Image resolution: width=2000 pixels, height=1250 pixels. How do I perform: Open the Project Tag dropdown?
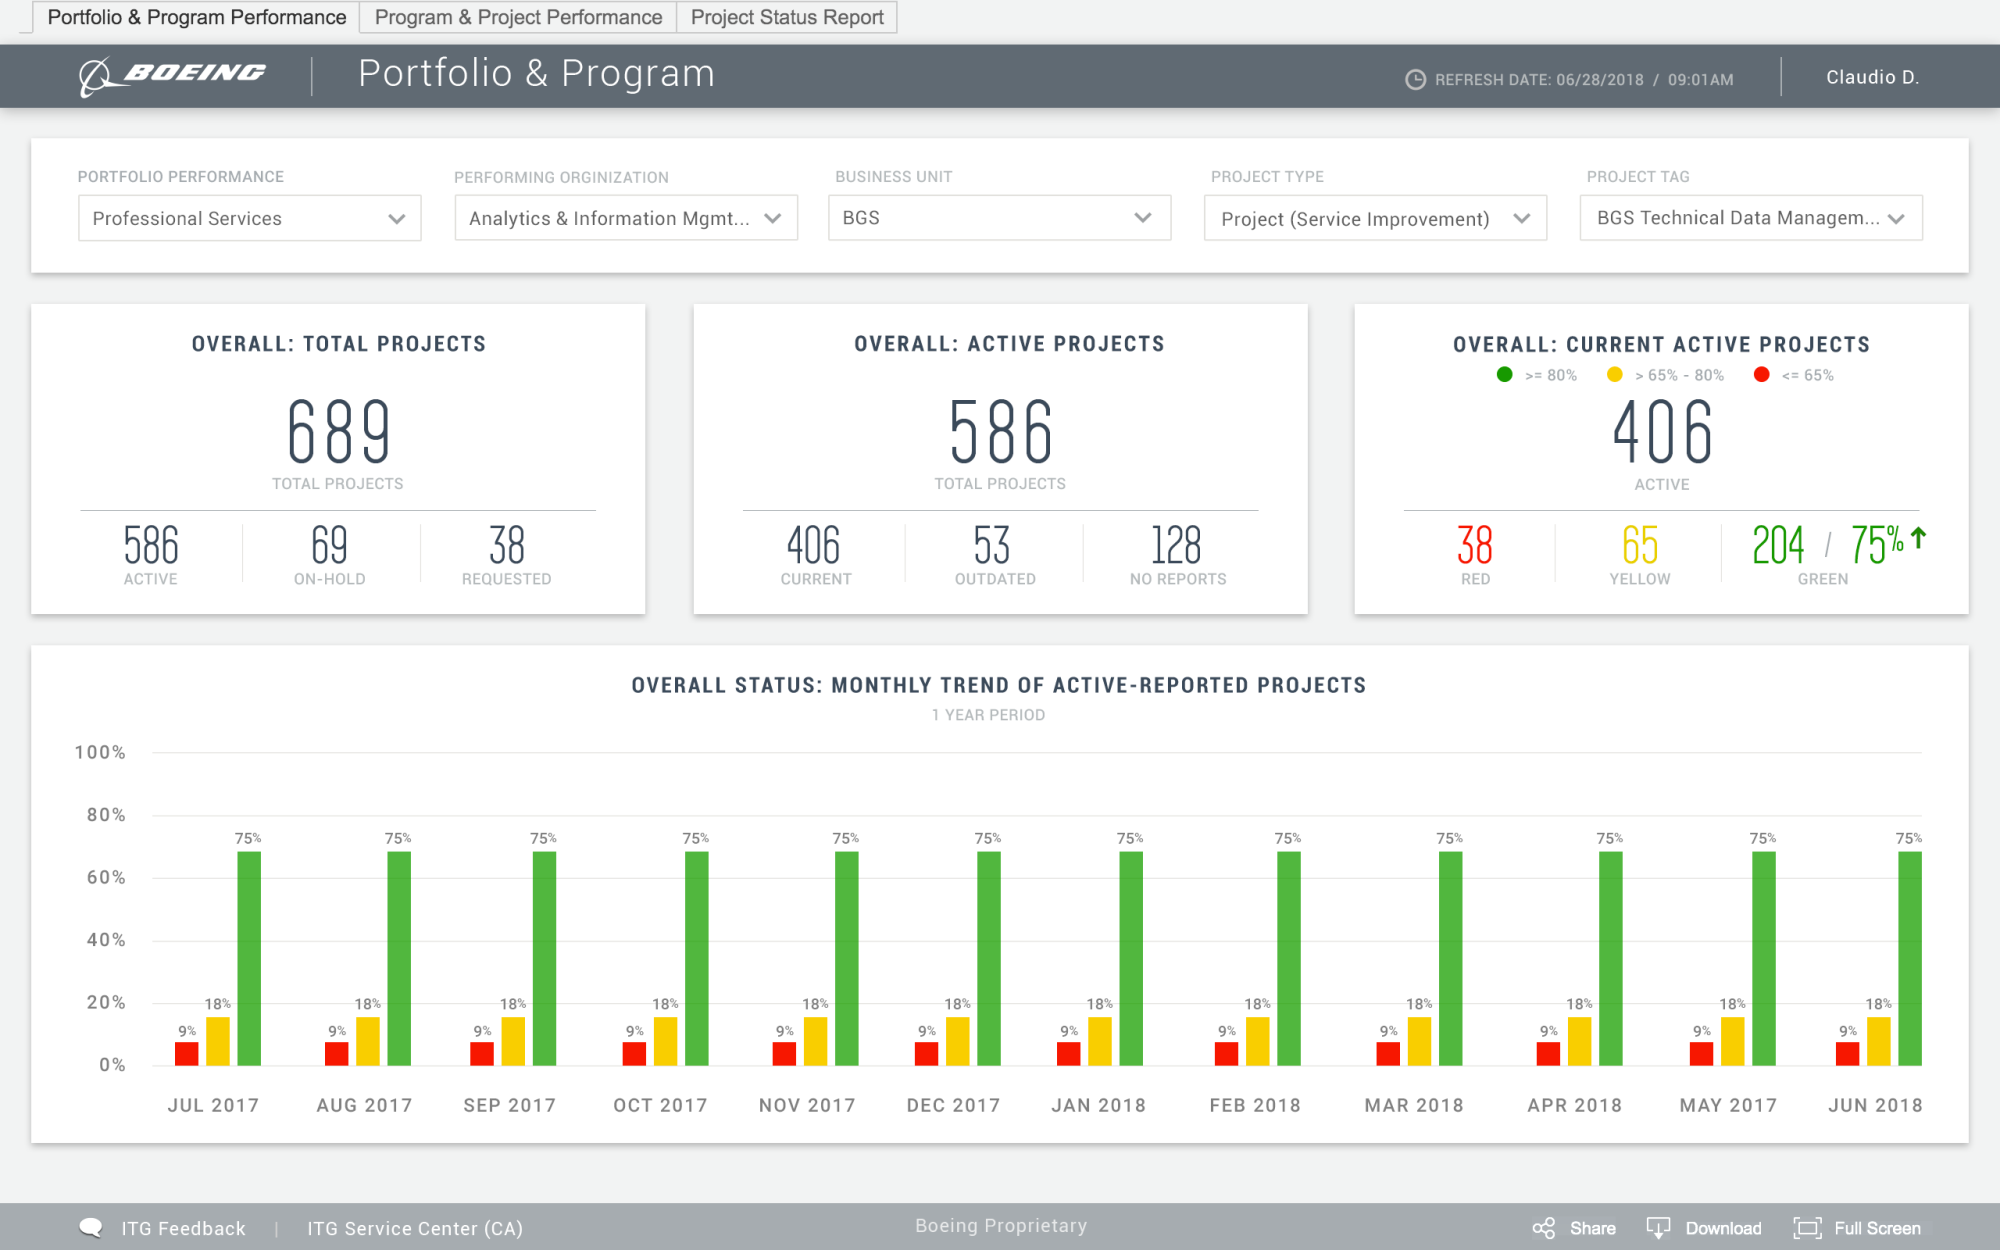(x=1750, y=218)
